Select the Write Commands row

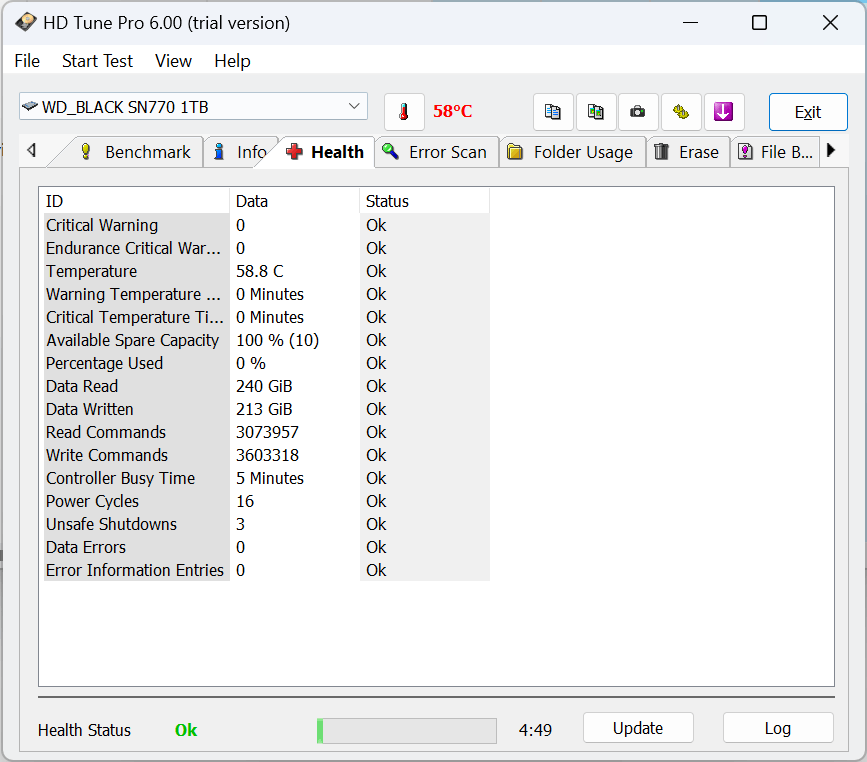267,455
